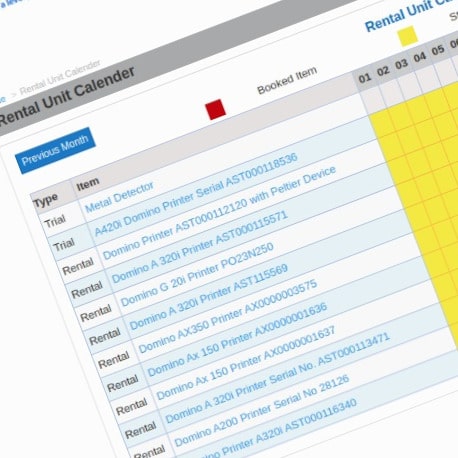This screenshot has height=458, width=458.
Task: Select day 04 column header
Action: (420, 57)
